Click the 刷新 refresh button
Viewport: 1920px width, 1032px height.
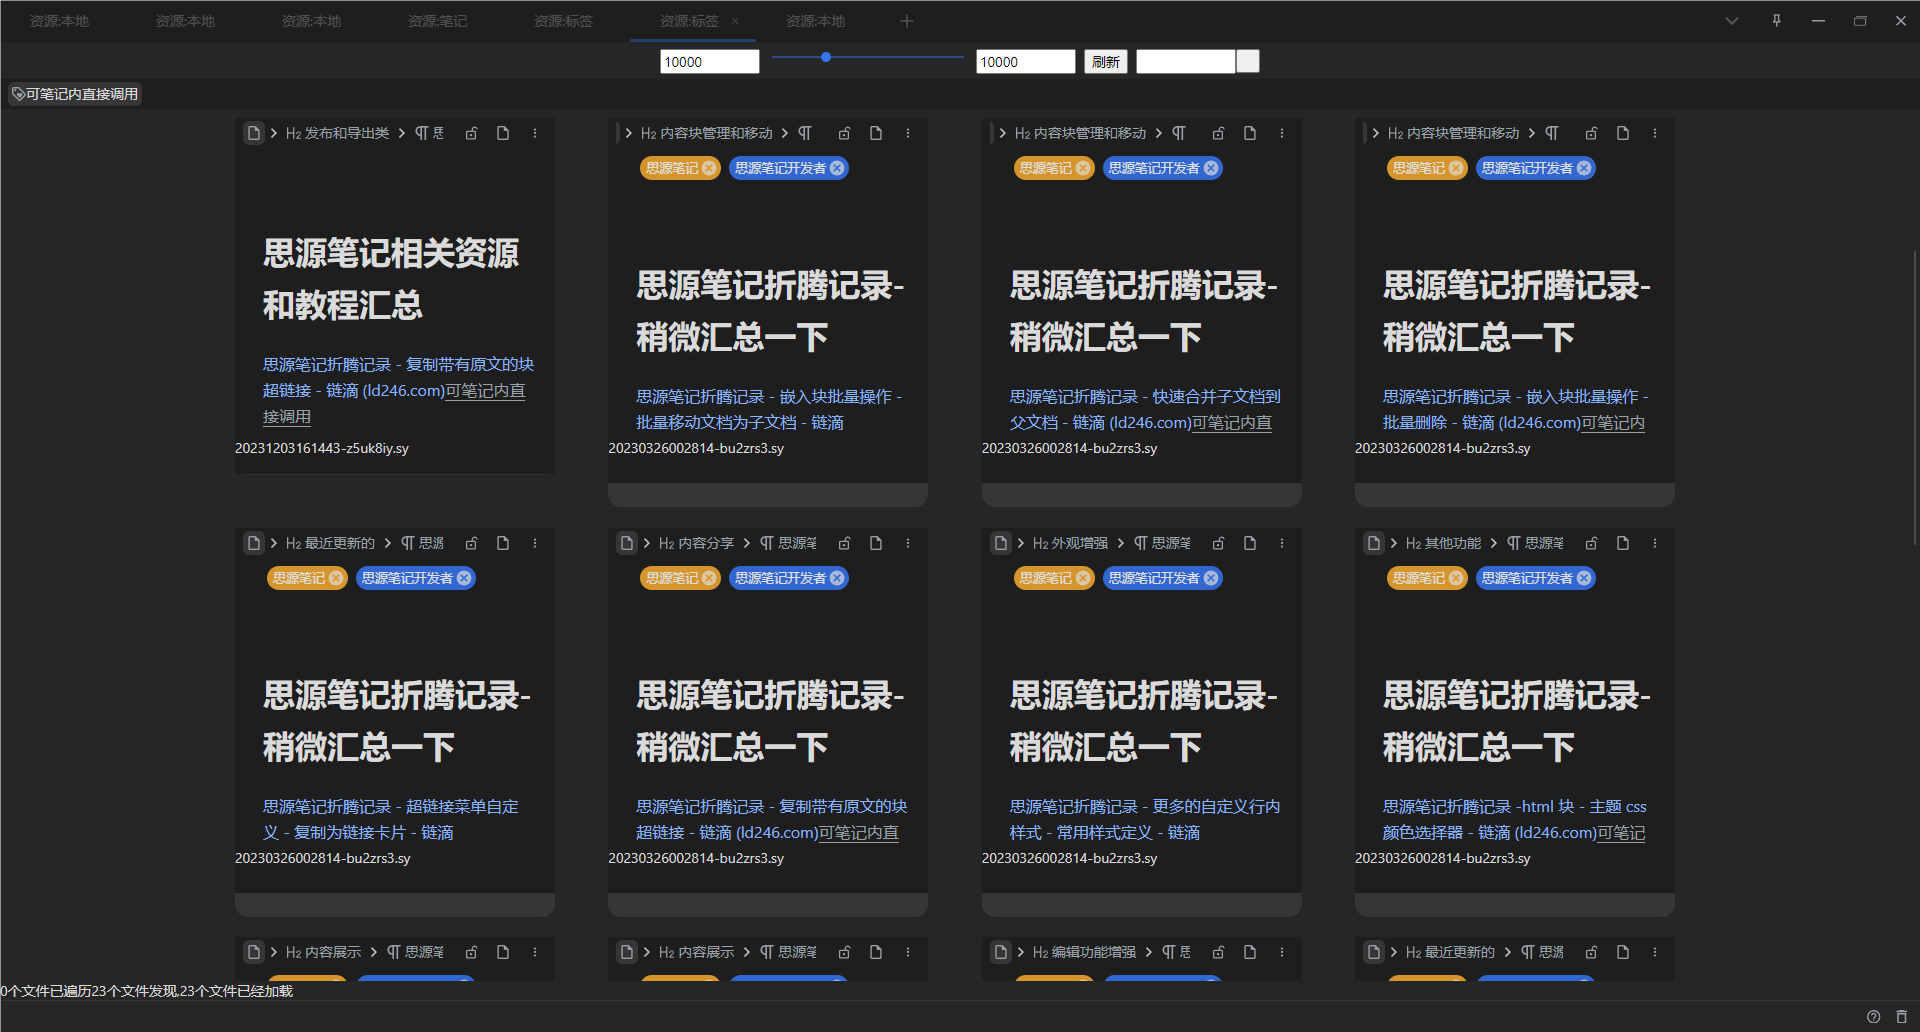(x=1105, y=61)
